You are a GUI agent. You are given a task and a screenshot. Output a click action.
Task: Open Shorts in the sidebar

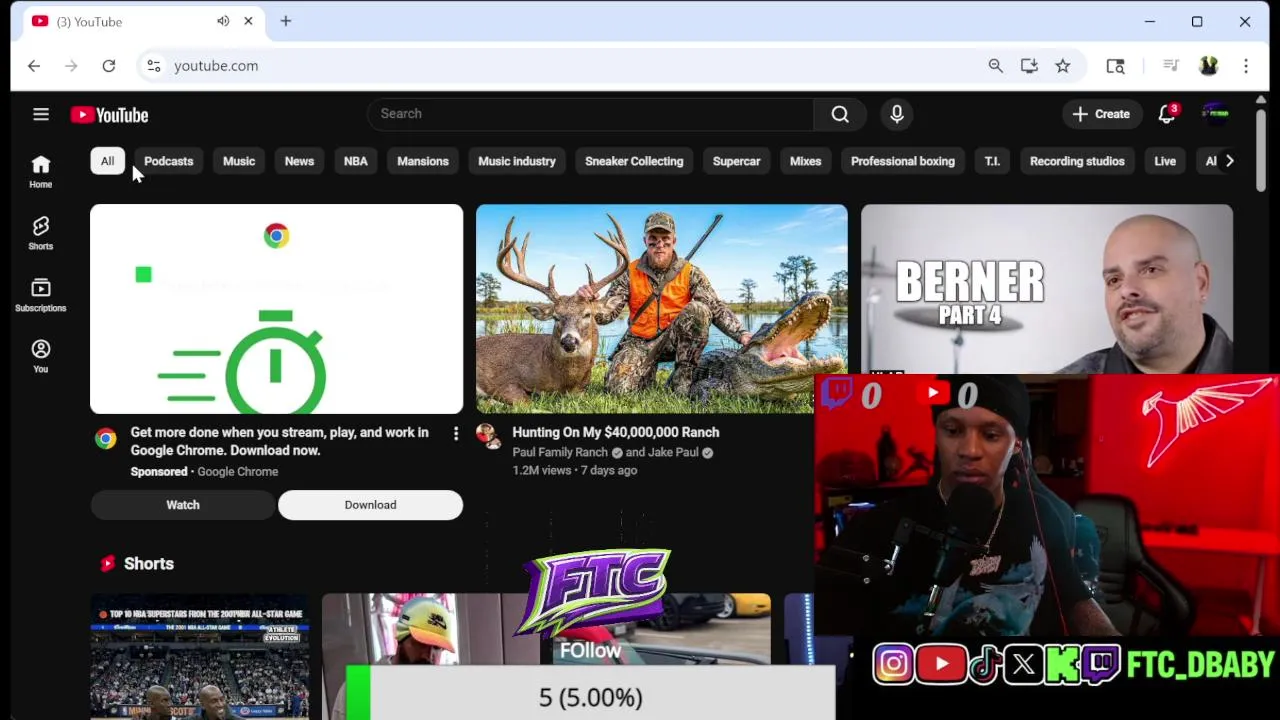click(41, 233)
